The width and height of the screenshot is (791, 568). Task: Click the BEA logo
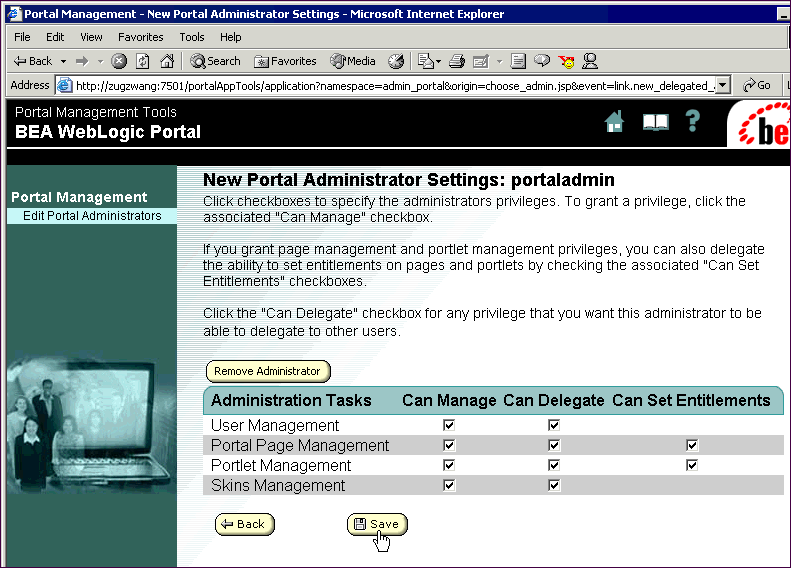coord(759,124)
